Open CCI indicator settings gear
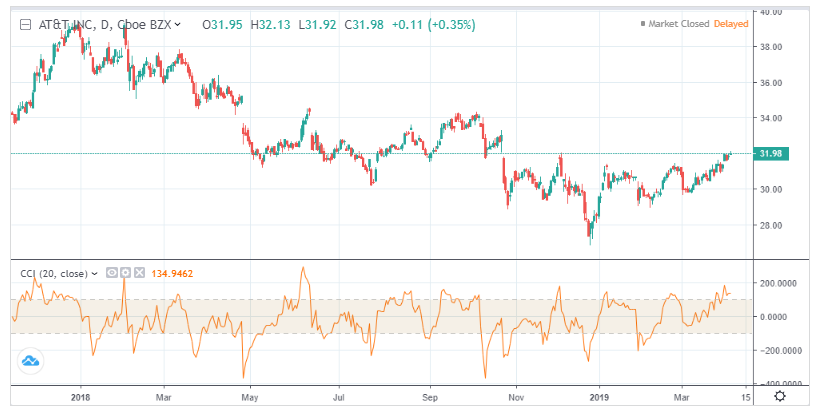 [124, 273]
